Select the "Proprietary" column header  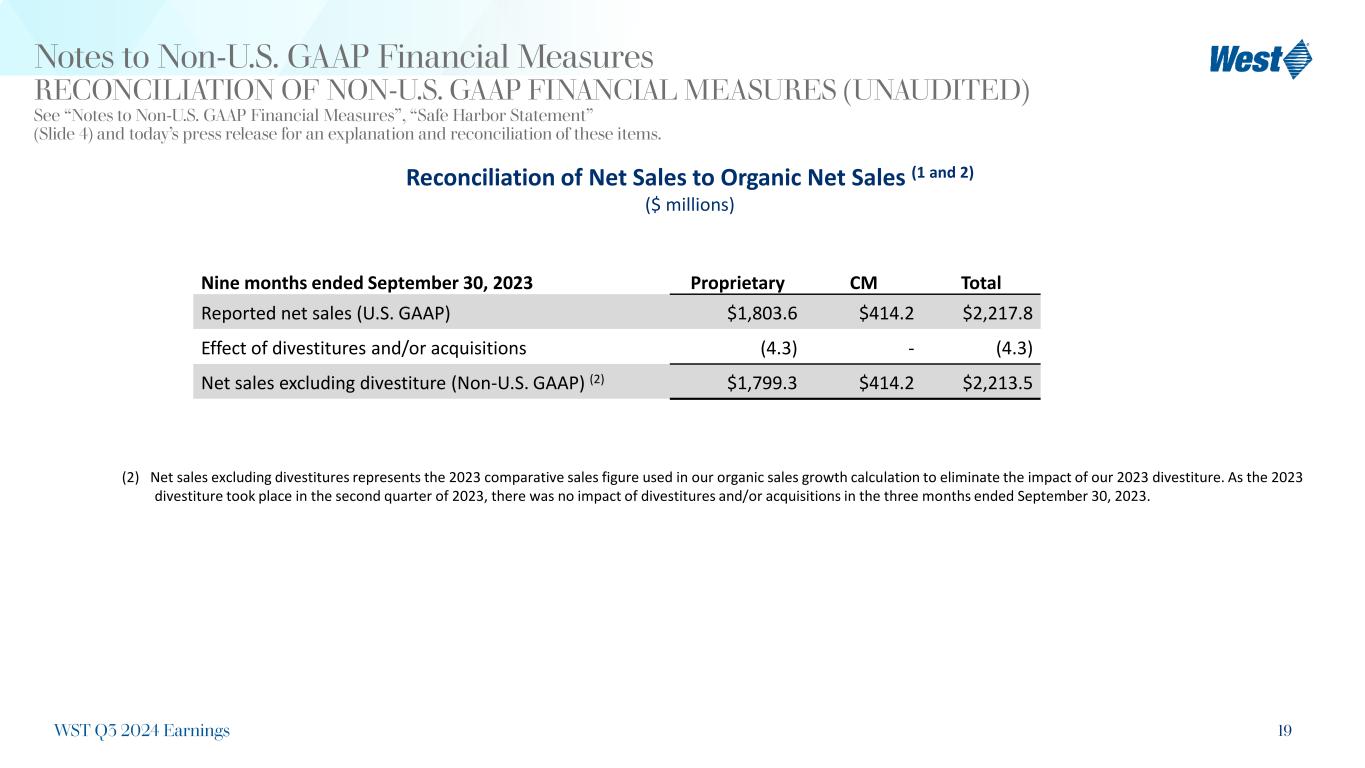click(x=737, y=283)
